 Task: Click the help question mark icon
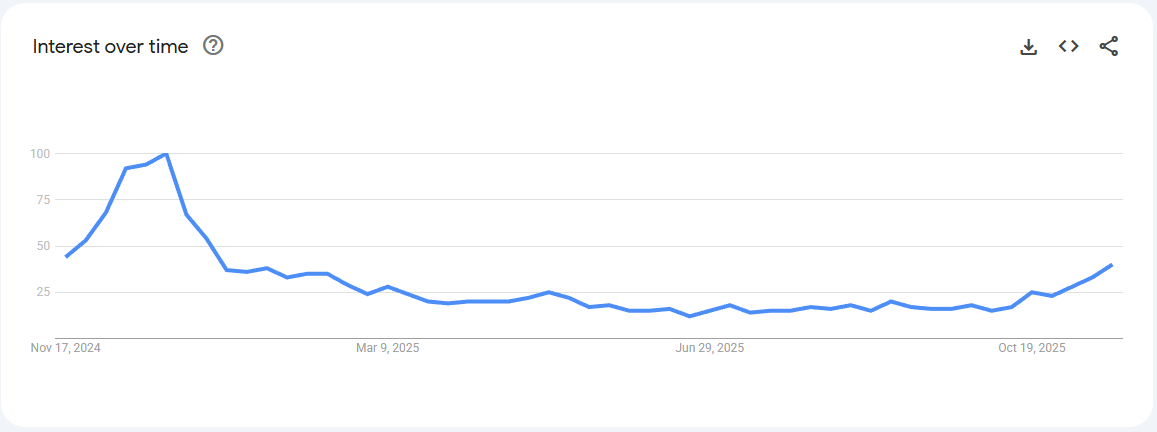pos(213,46)
